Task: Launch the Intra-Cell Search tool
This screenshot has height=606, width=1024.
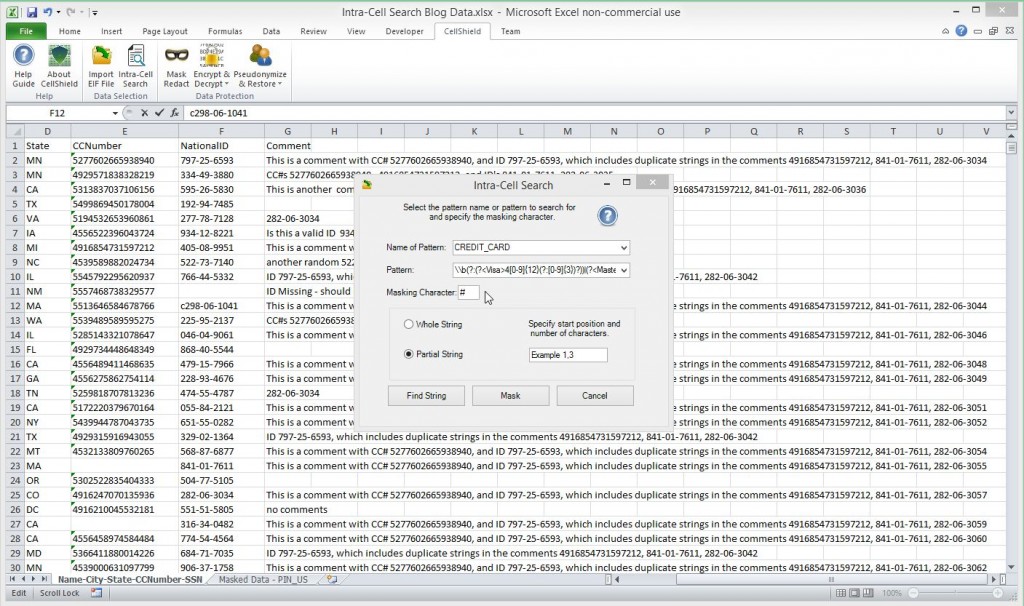Action: [135, 65]
